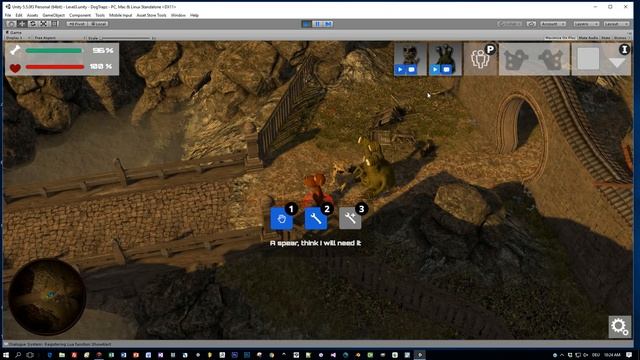Expand inventory with the down triangle
The height and width of the screenshot is (360, 640).
(617, 62)
